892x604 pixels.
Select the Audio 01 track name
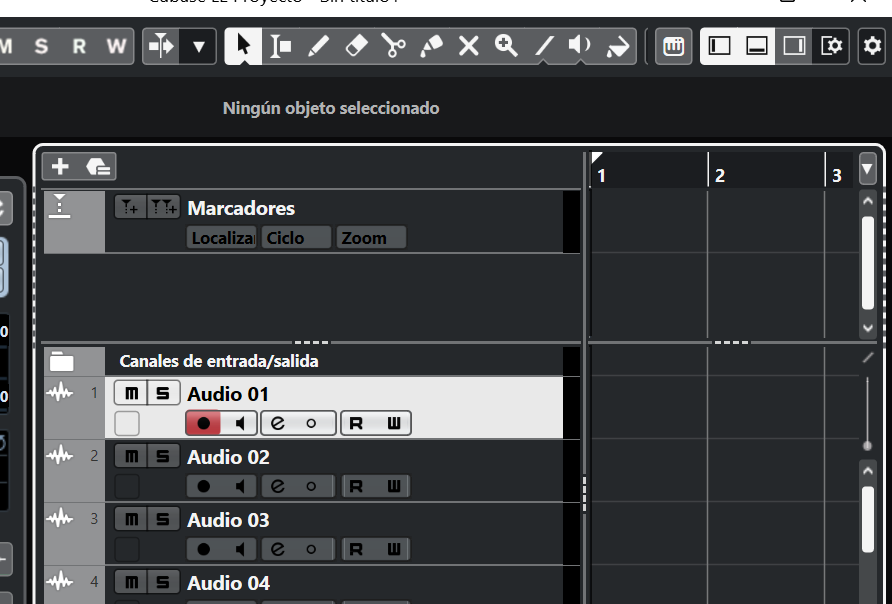click(x=228, y=394)
